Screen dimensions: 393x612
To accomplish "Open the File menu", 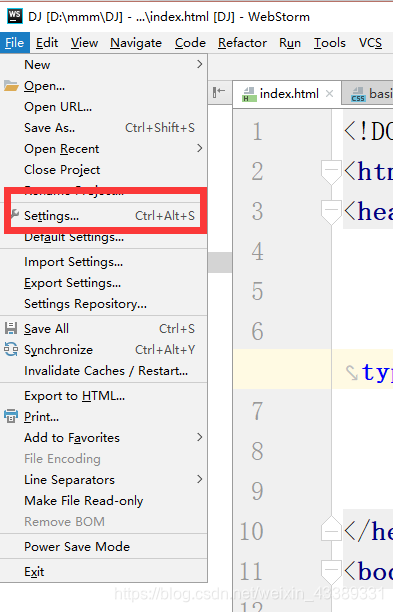I will [14, 43].
